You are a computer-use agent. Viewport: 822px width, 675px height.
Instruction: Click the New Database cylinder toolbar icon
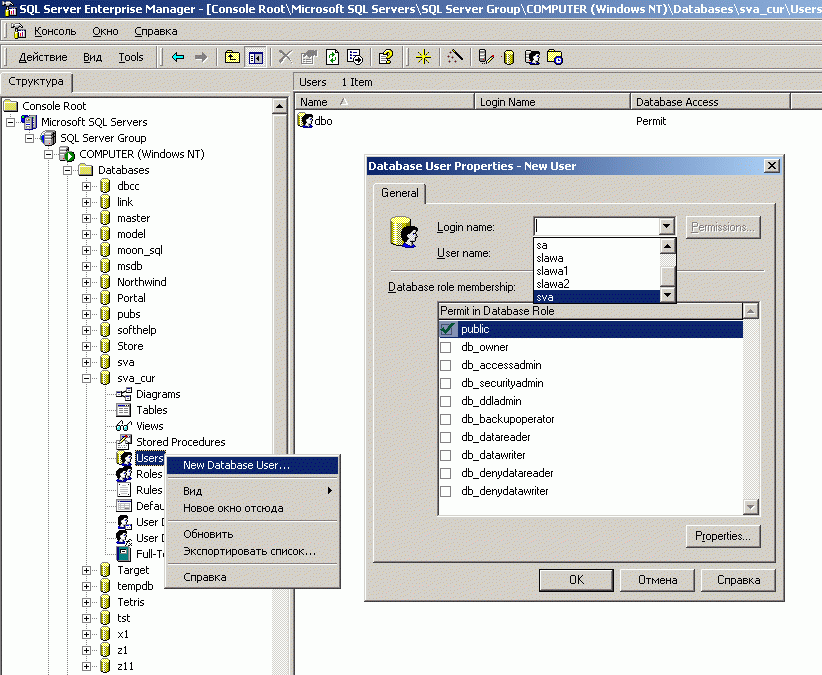click(x=509, y=57)
